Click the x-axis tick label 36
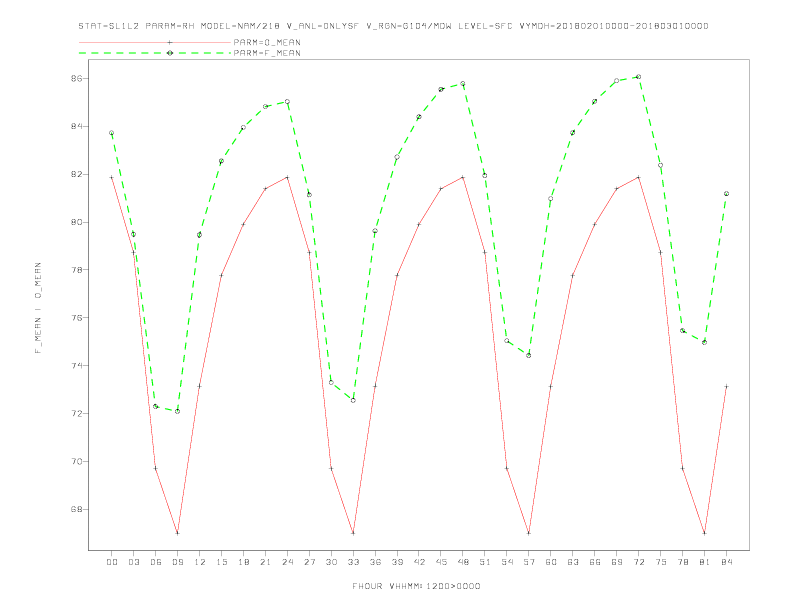The height and width of the screenshot is (612, 792). pos(375,562)
